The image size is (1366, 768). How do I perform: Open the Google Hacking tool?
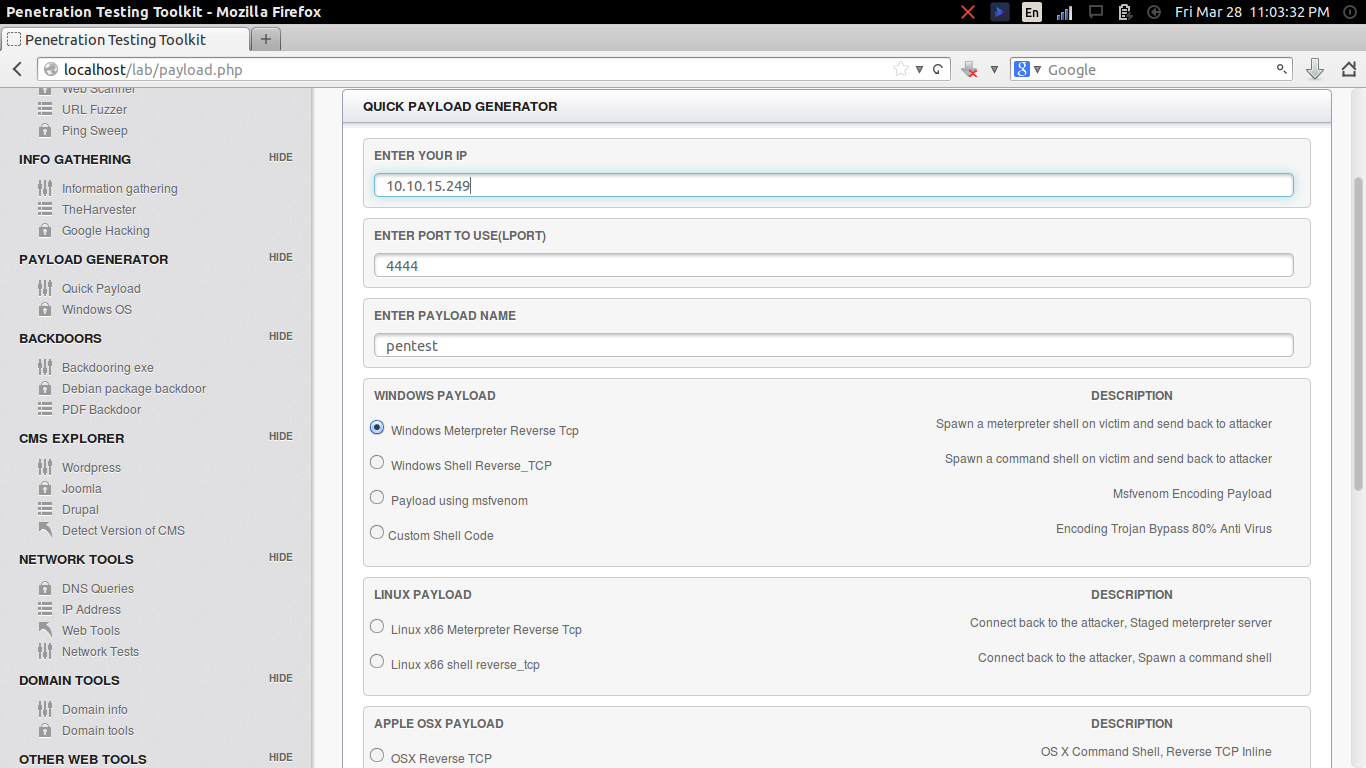pyautogui.click(x=105, y=230)
